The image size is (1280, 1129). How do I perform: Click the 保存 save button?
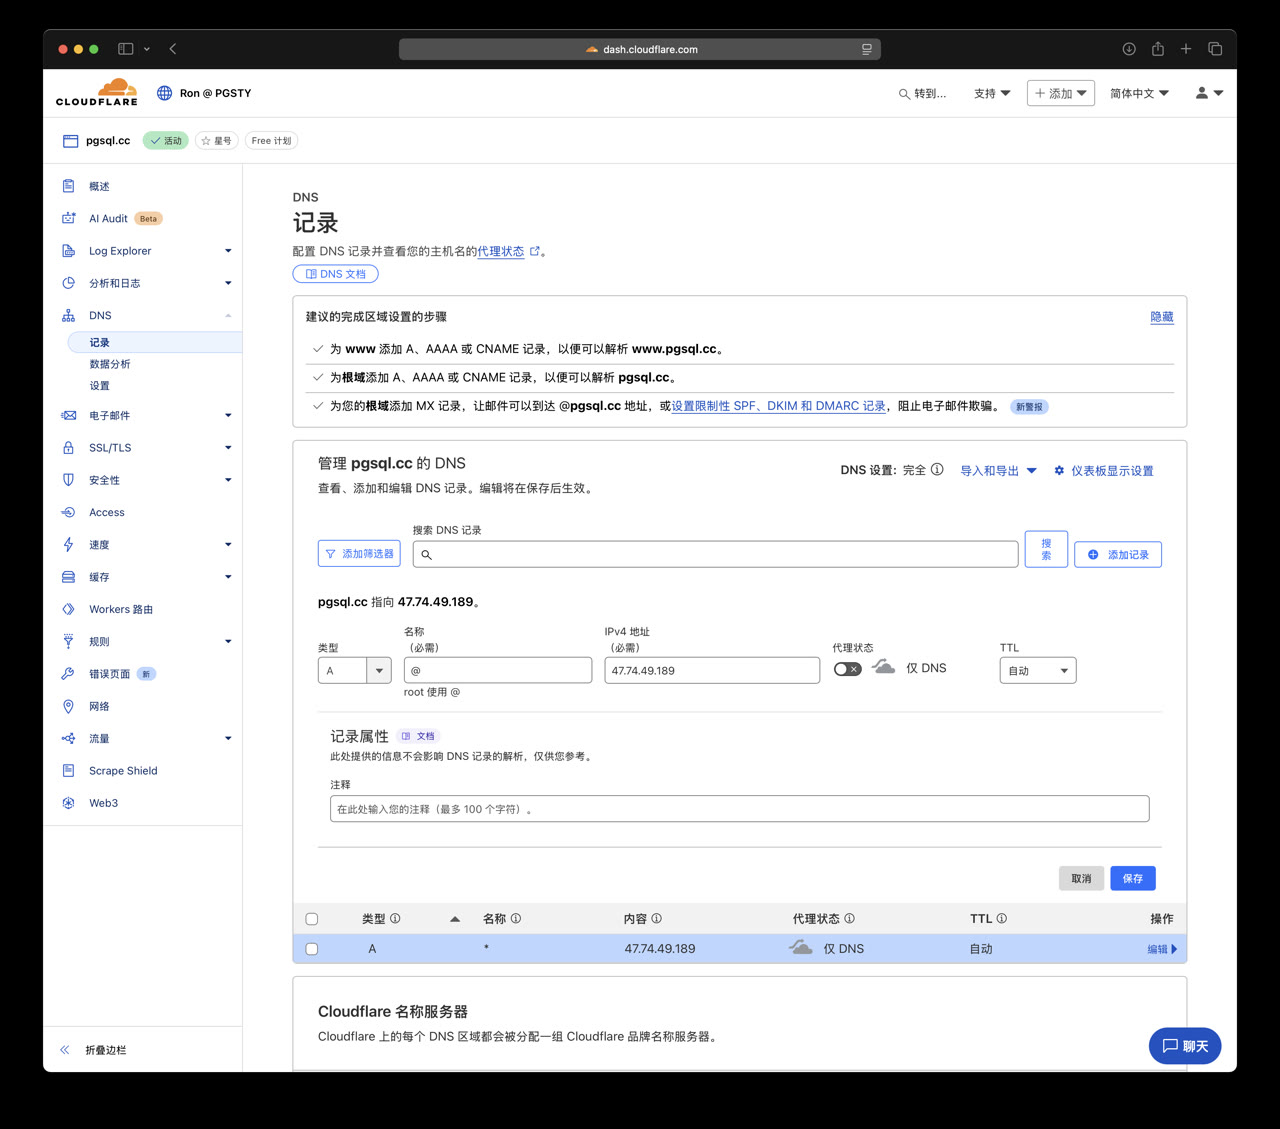pos(1133,878)
